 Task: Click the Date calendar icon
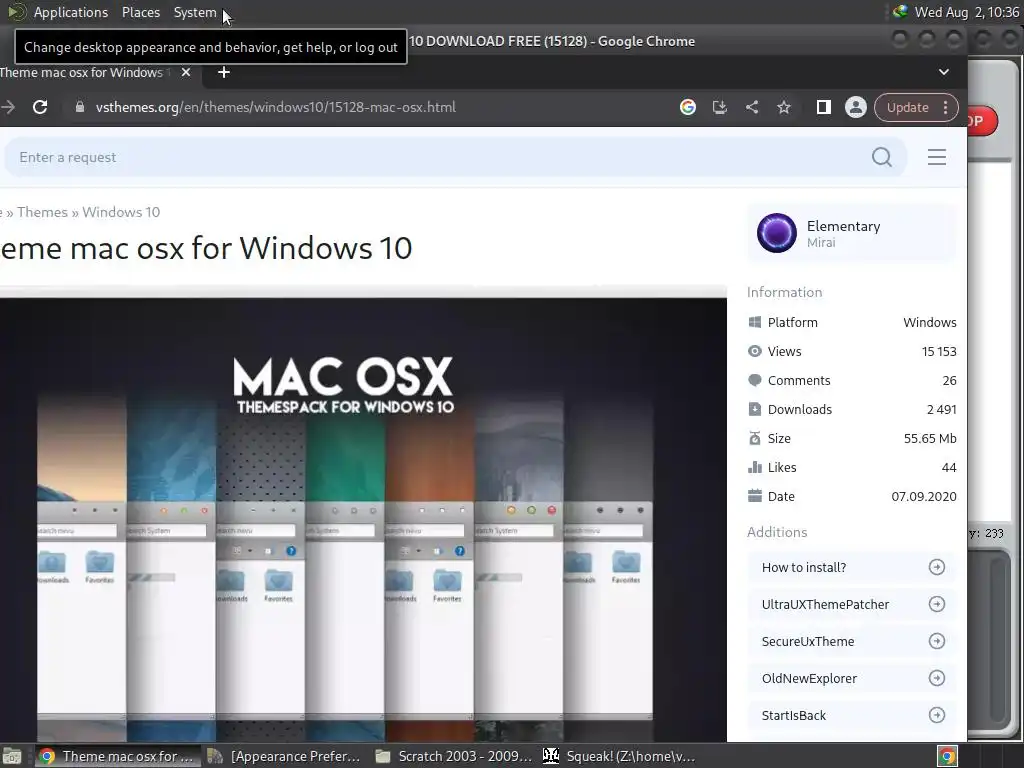(x=754, y=496)
